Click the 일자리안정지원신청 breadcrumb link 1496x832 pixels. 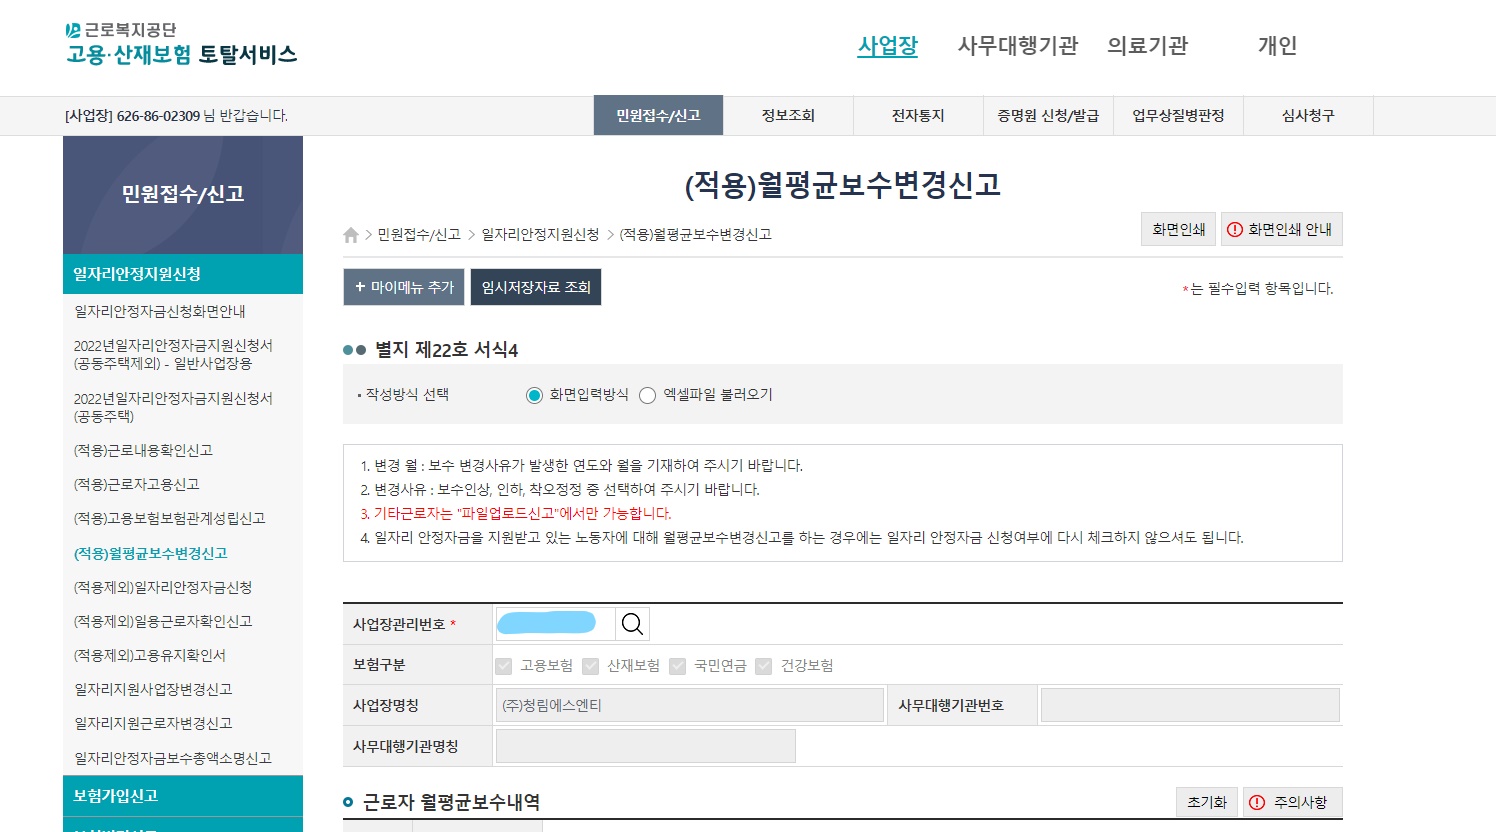click(540, 235)
